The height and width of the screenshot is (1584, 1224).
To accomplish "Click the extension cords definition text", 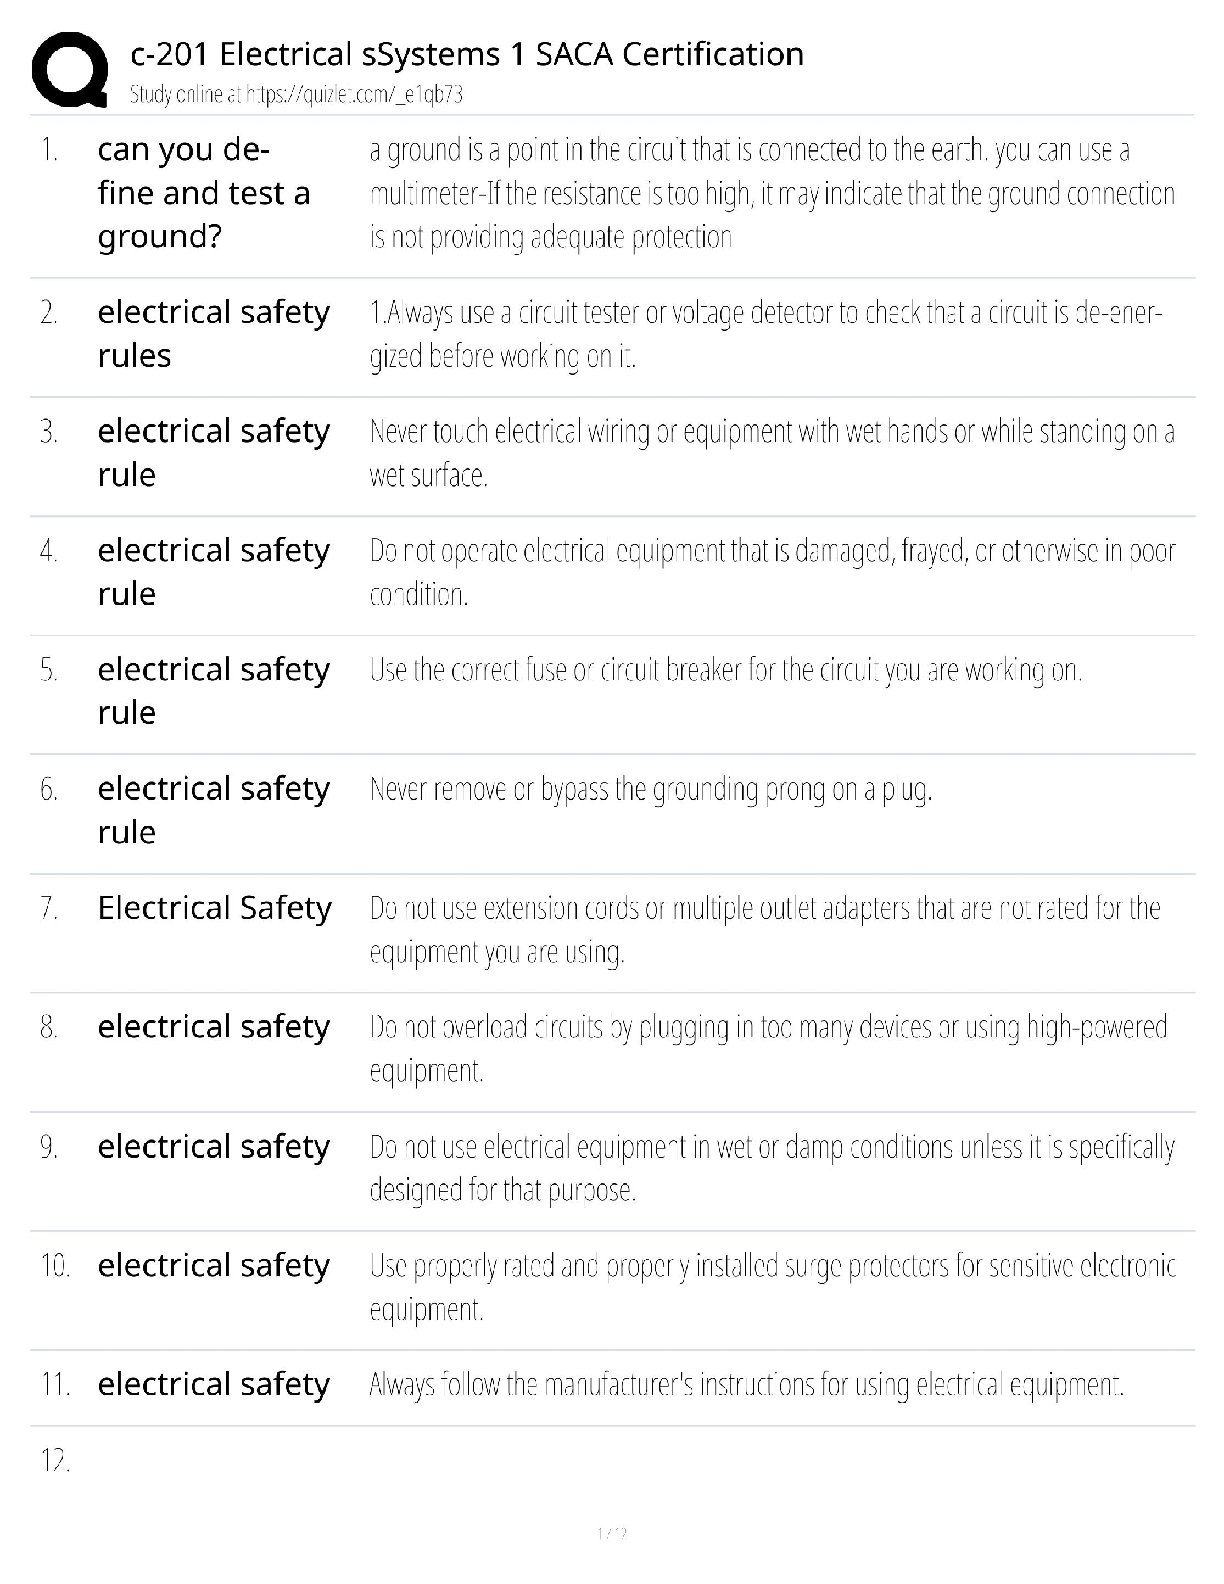I will [764, 929].
